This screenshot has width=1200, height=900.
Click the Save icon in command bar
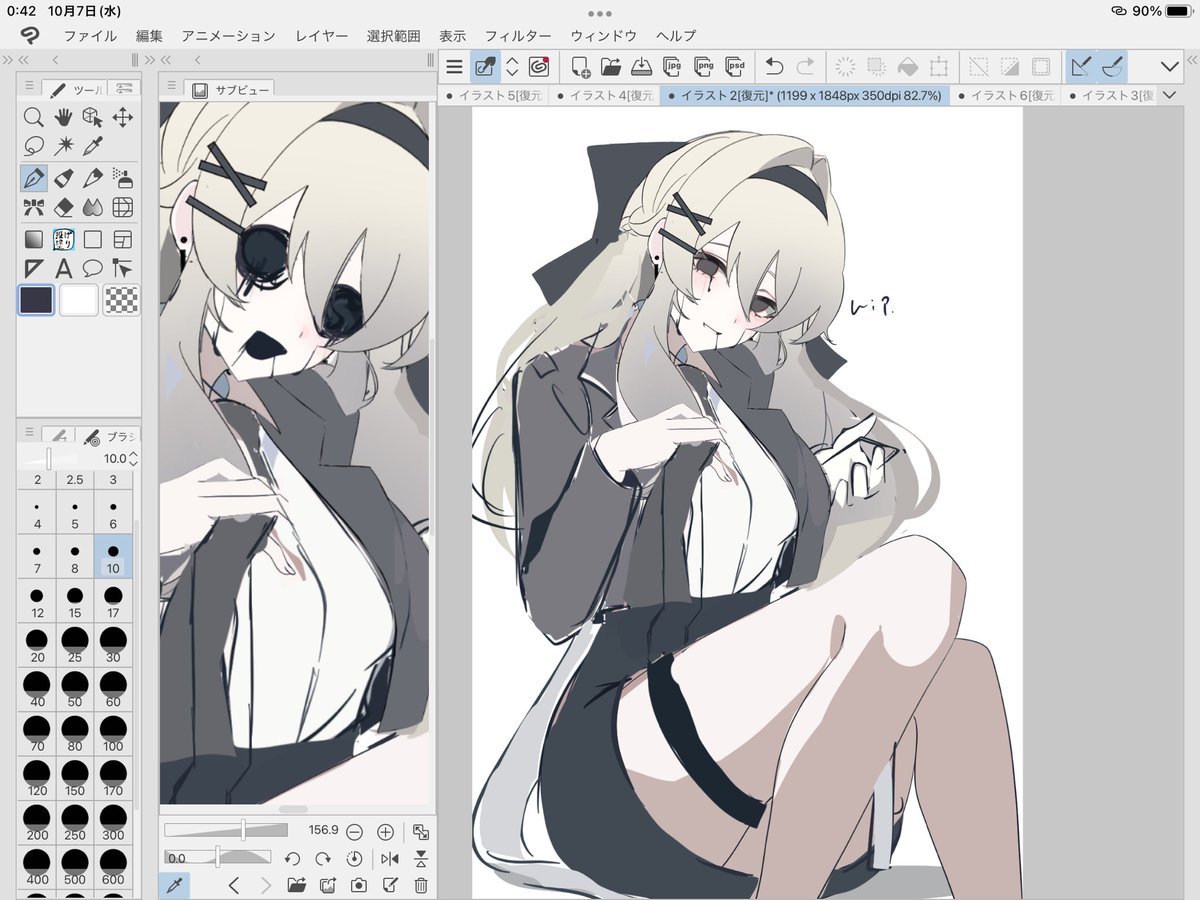641,67
